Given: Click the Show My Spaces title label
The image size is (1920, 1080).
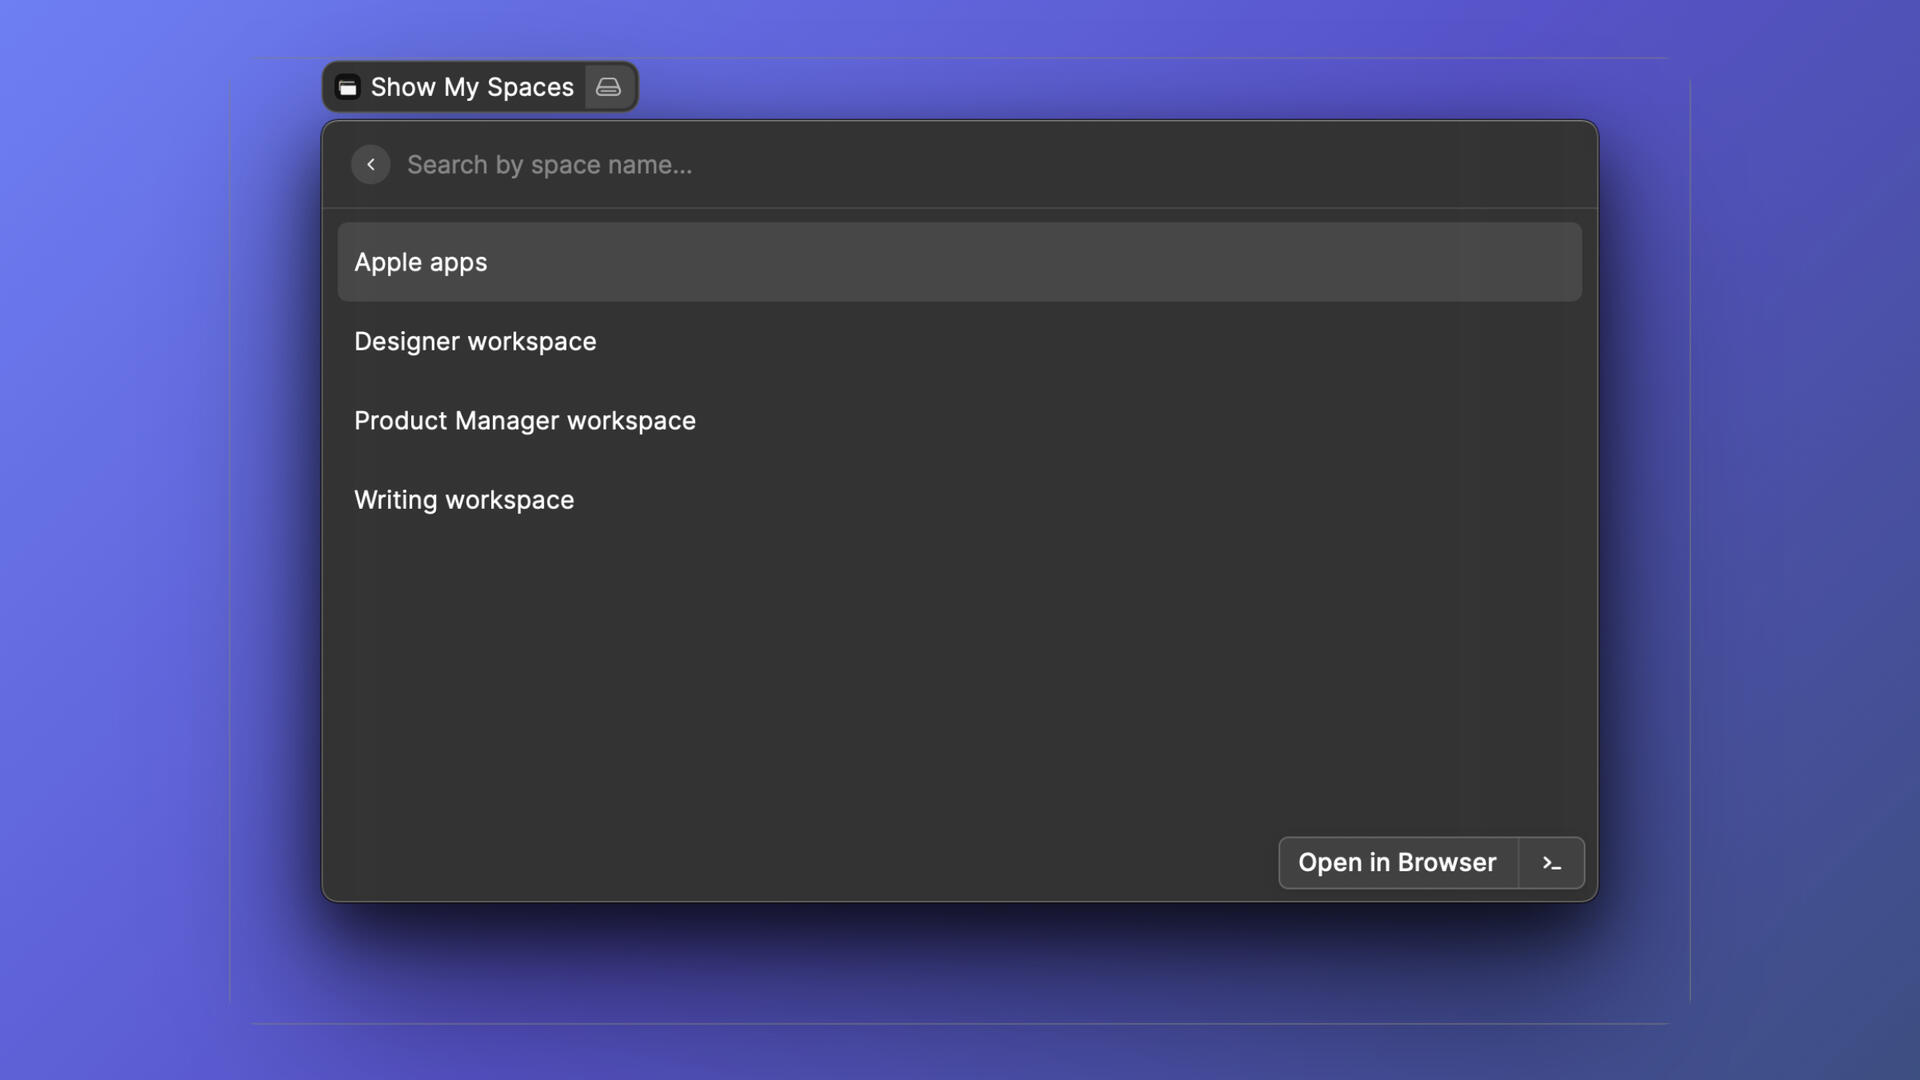Looking at the screenshot, I should coord(472,87).
